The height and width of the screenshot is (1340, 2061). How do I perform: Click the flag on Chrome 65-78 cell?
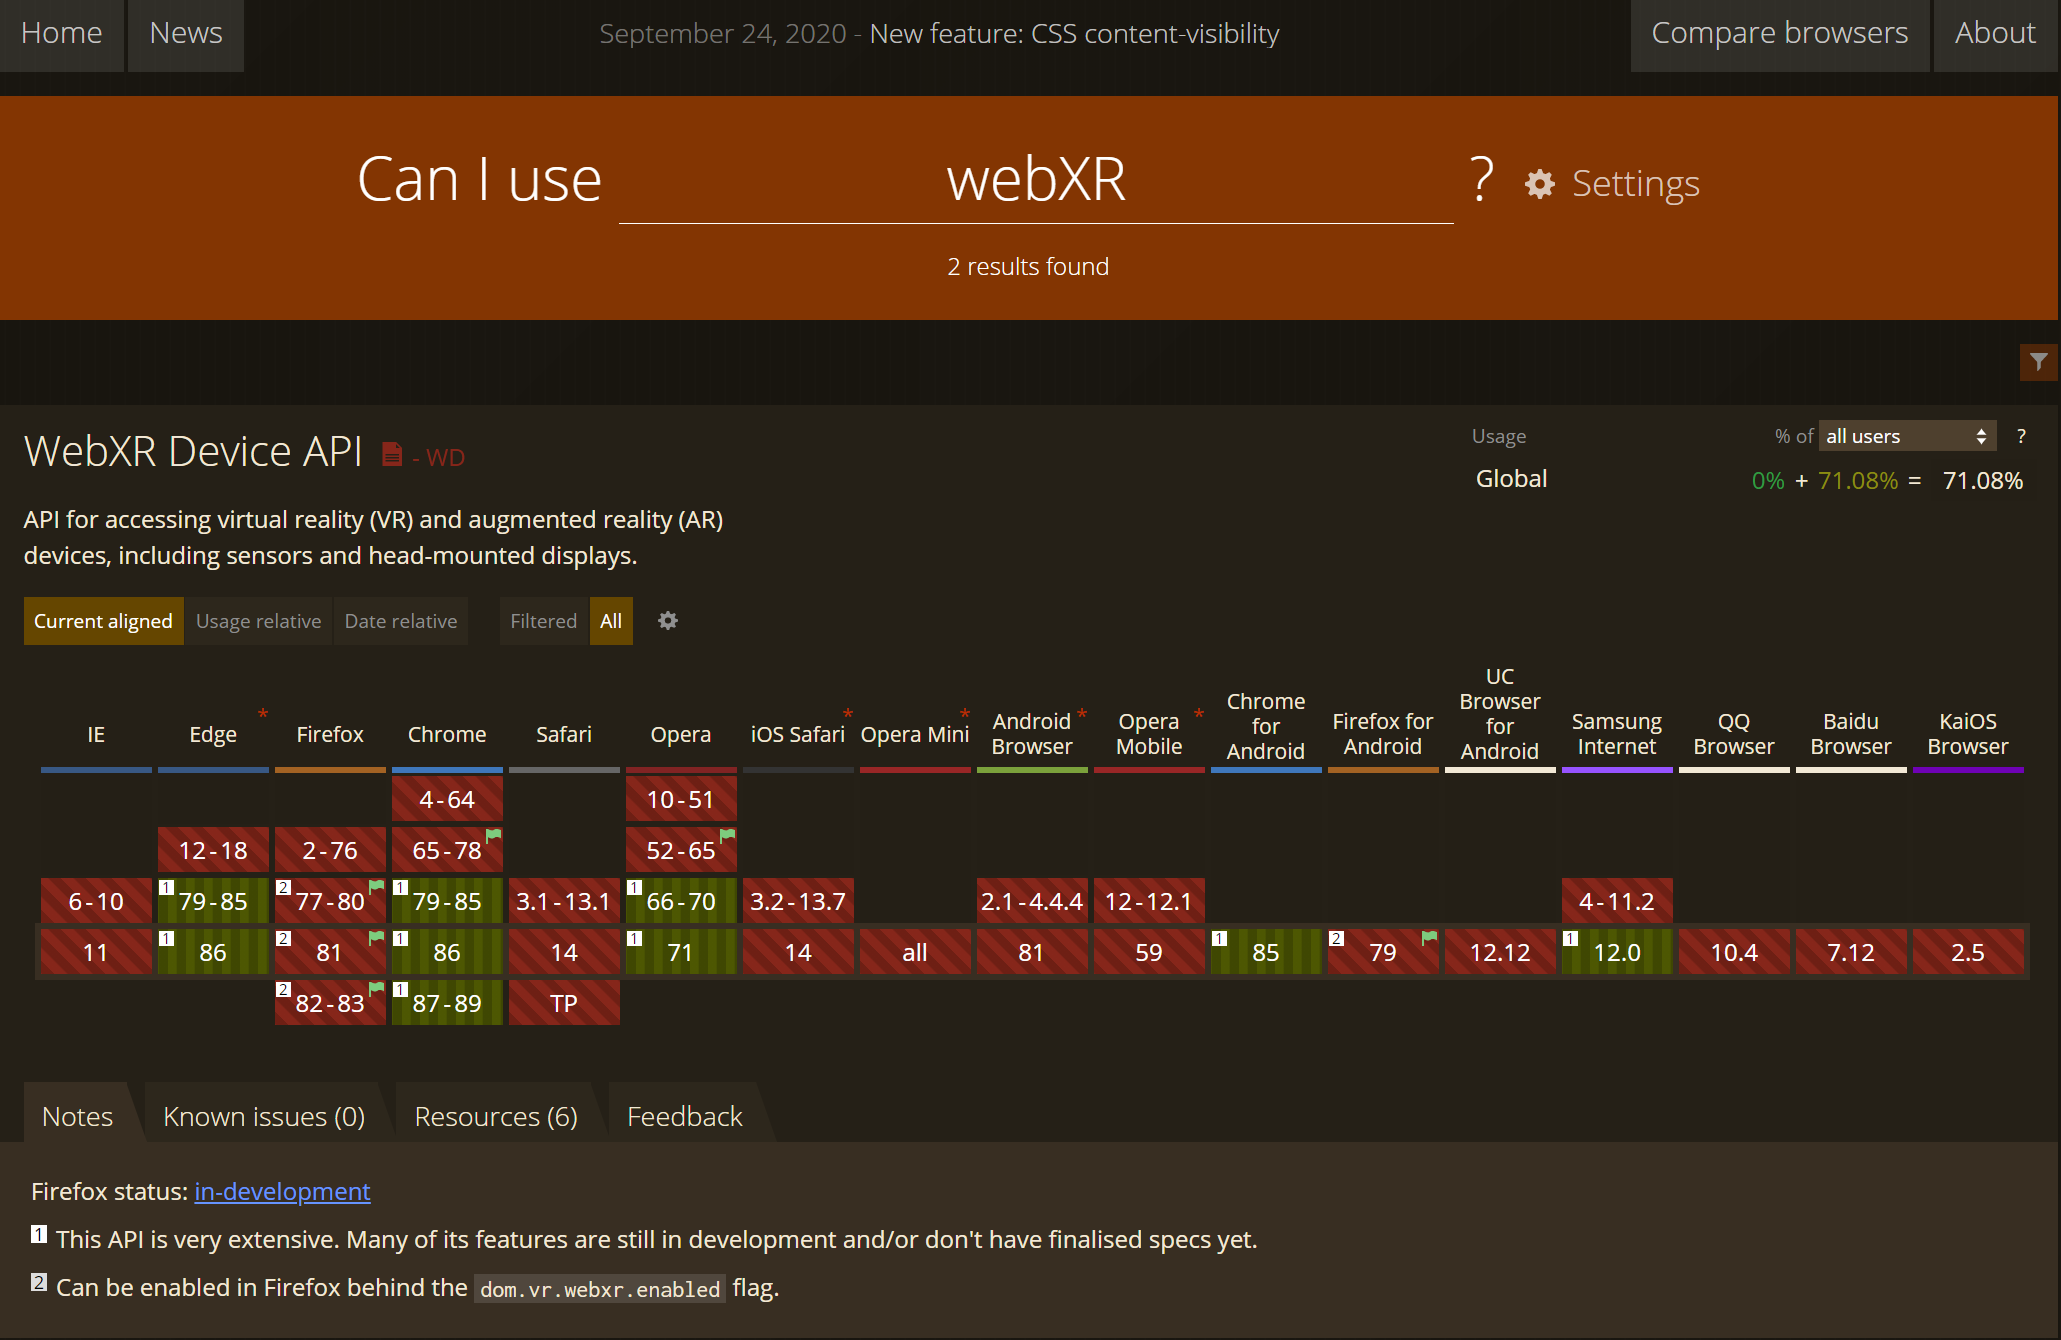pos(493,835)
